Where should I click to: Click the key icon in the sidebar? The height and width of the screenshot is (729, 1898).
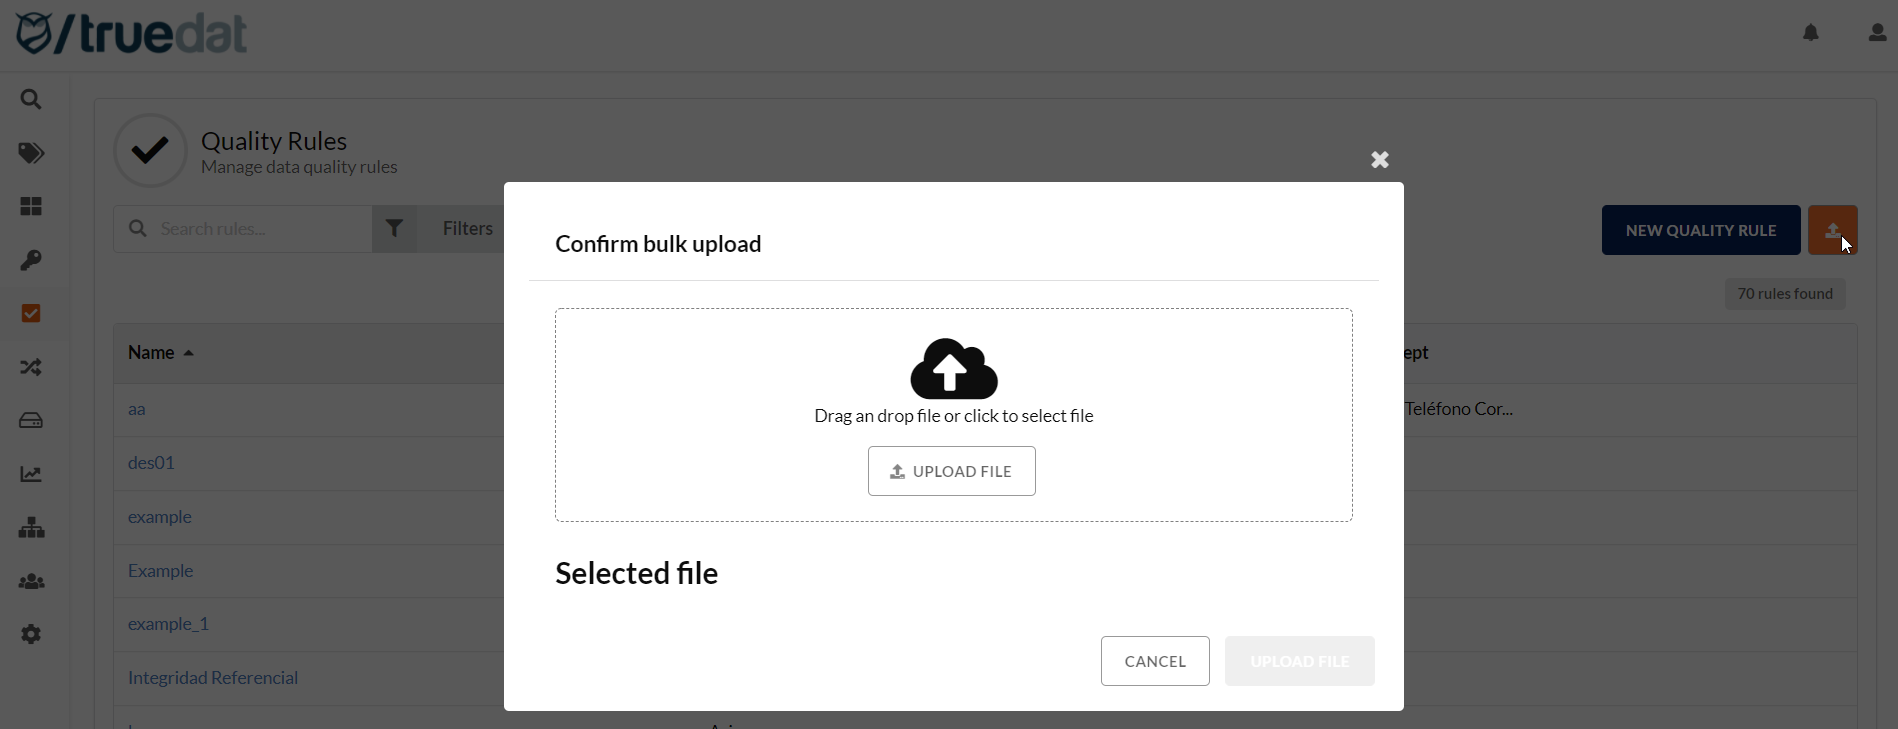pyautogui.click(x=31, y=261)
